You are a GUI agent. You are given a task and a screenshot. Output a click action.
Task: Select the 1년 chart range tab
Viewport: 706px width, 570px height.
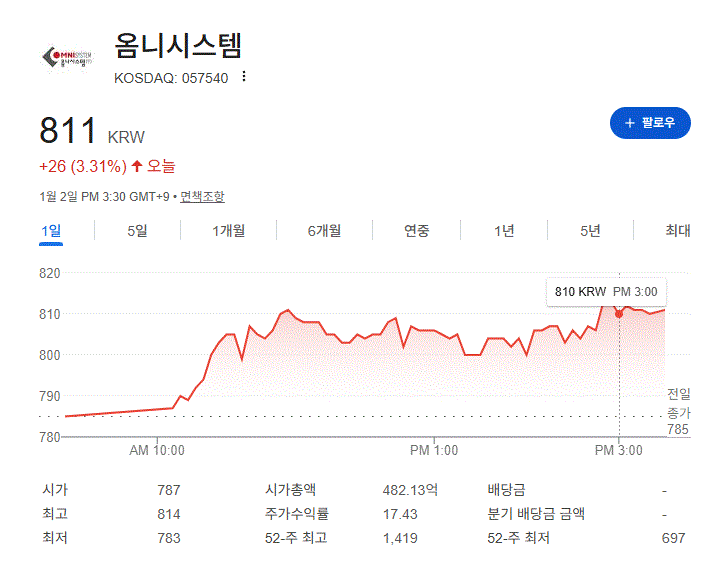(504, 231)
